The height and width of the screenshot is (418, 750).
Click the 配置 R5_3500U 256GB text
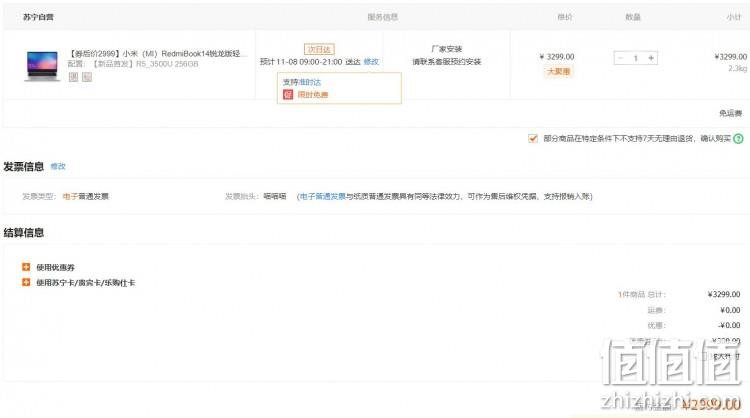coord(132,64)
